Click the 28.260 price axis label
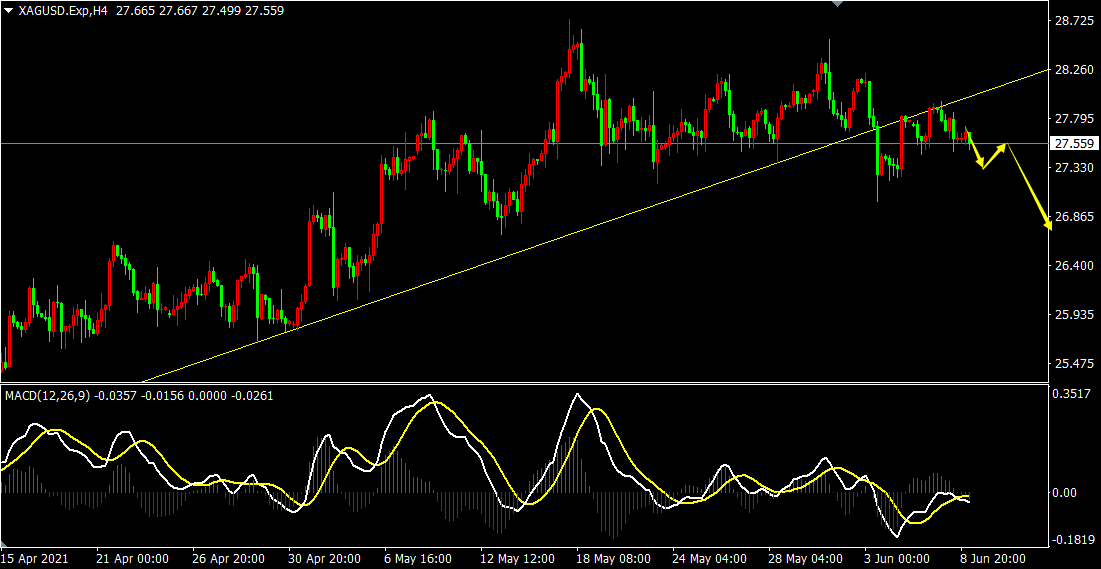The width and height of the screenshot is (1101, 569). [x=1073, y=70]
